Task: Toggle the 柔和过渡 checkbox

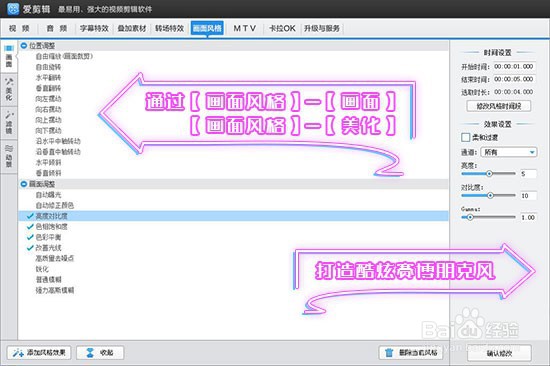Action: tap(465, 137)
